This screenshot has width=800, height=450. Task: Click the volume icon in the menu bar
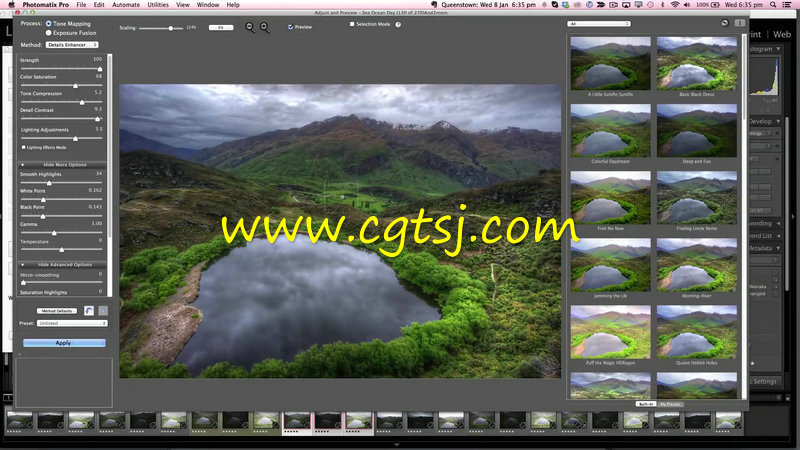coord(687,5)
